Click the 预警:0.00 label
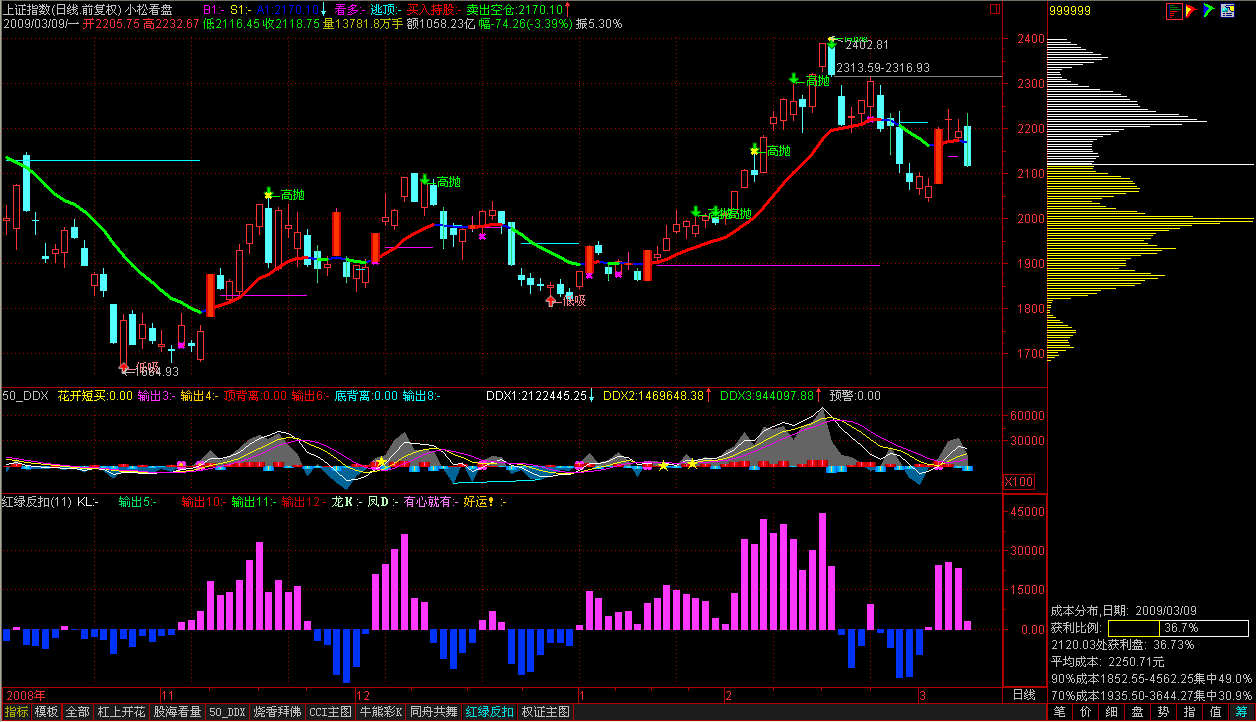The height and width of the screenshot is (722, 1256). point(854,396)
